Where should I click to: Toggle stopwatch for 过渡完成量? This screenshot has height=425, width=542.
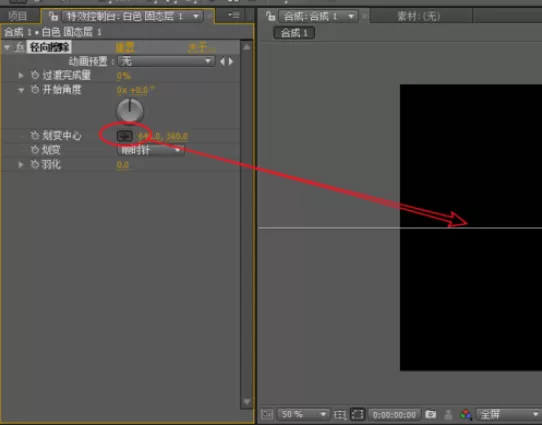coord(35,75)
